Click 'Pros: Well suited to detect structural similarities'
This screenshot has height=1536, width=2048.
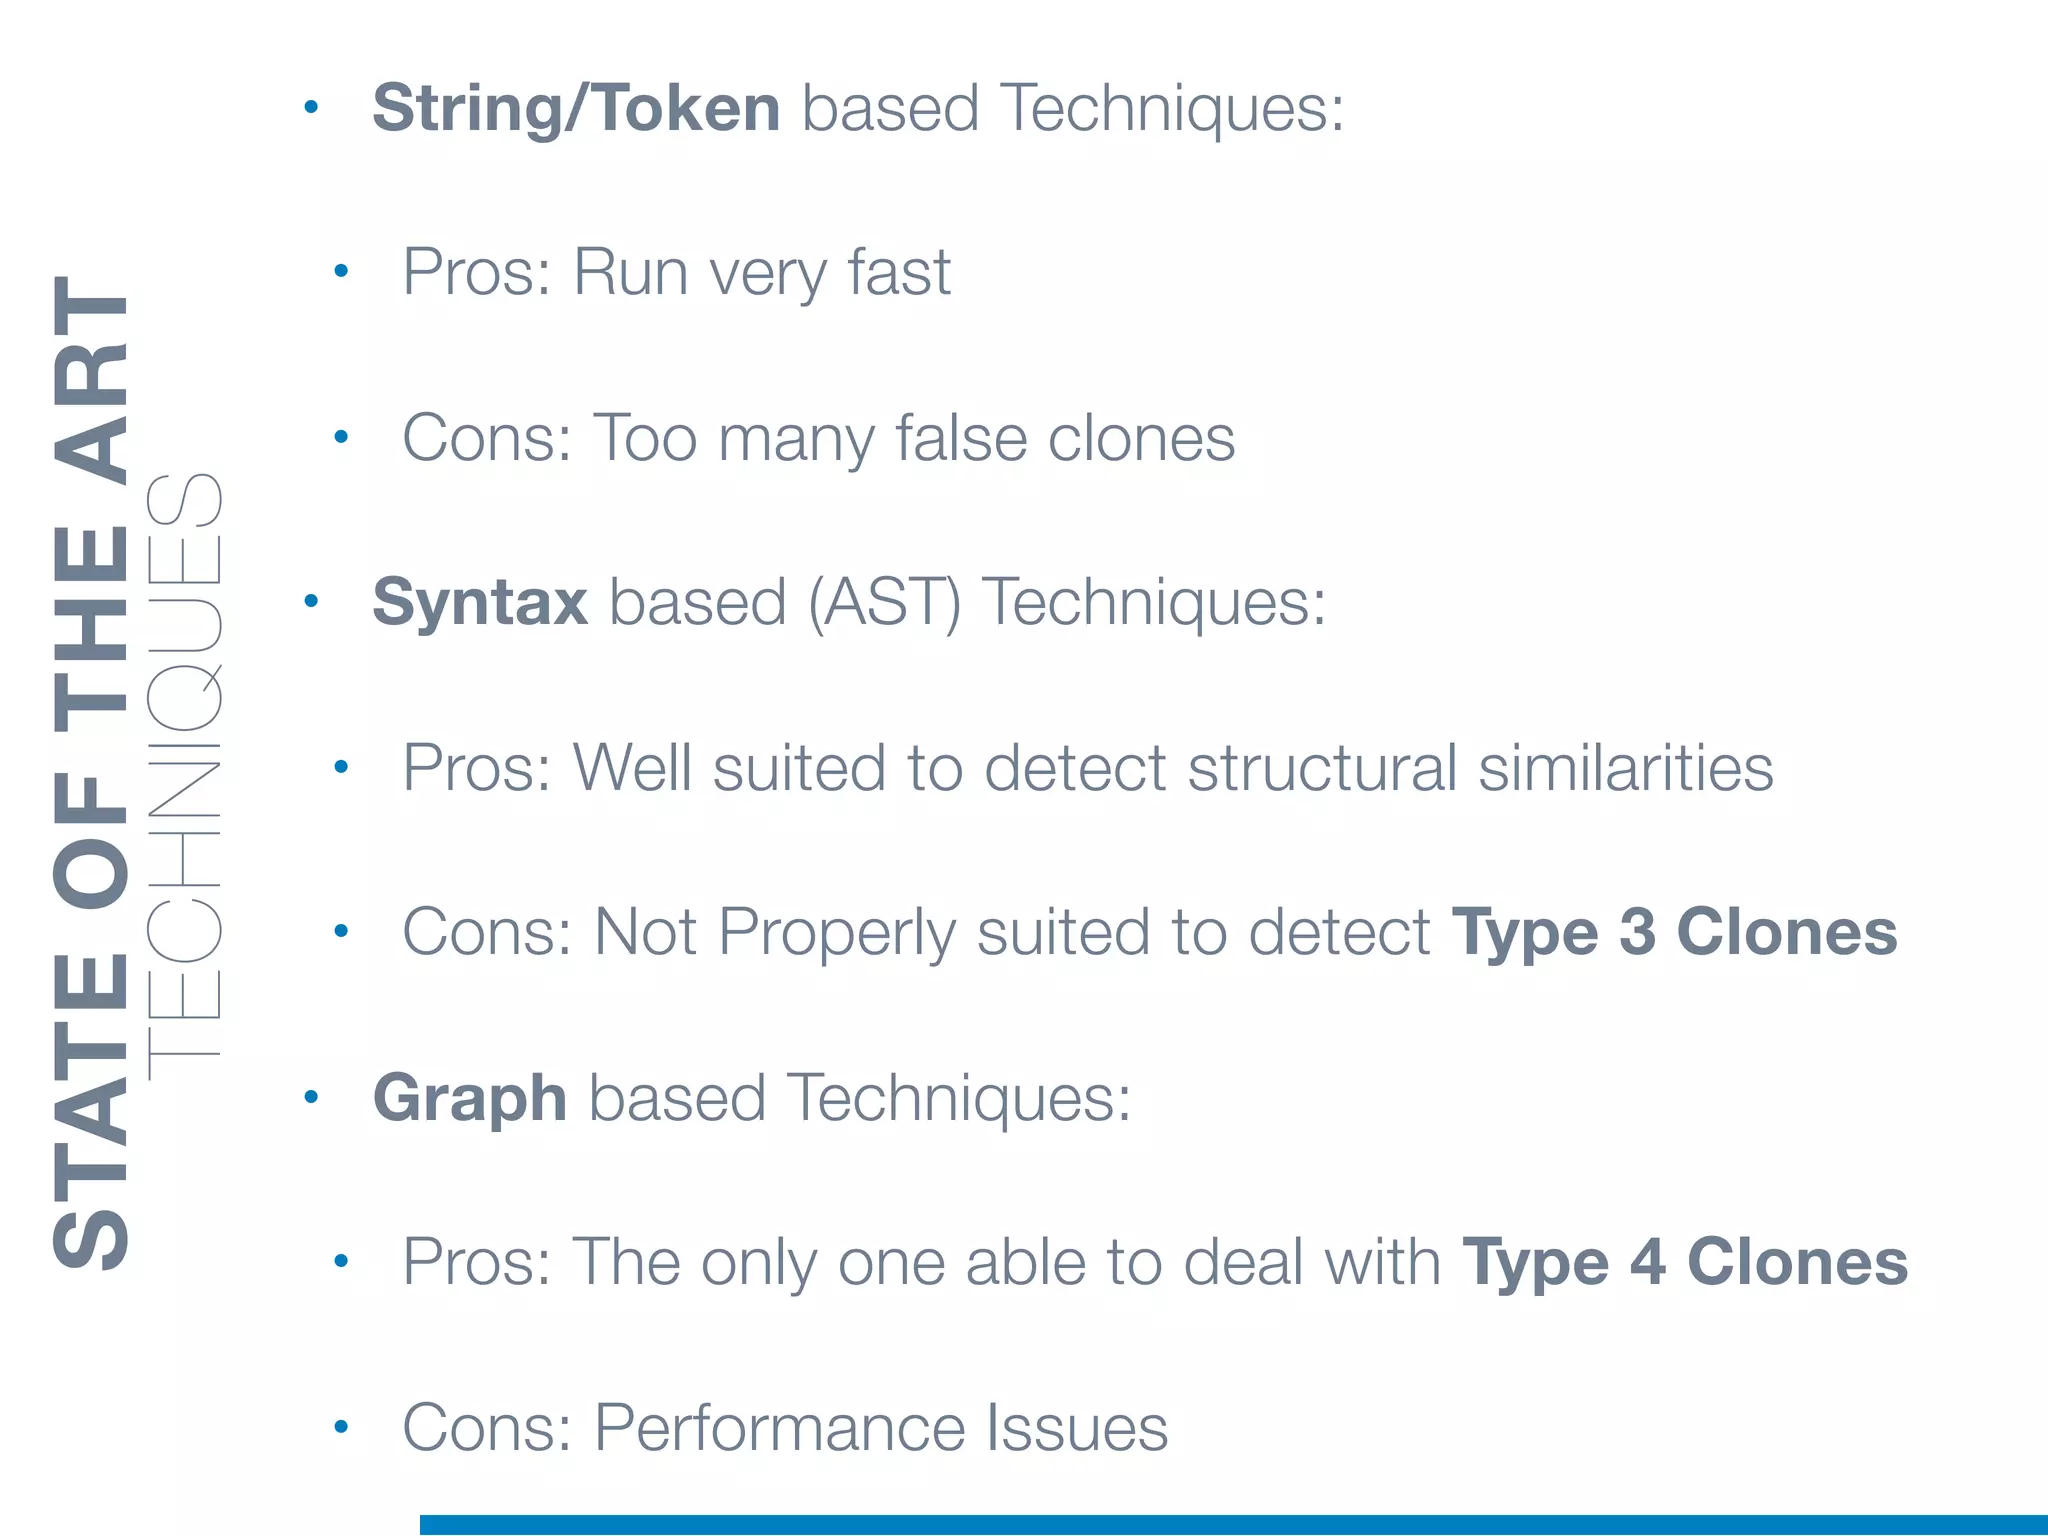coord(1087,768)
